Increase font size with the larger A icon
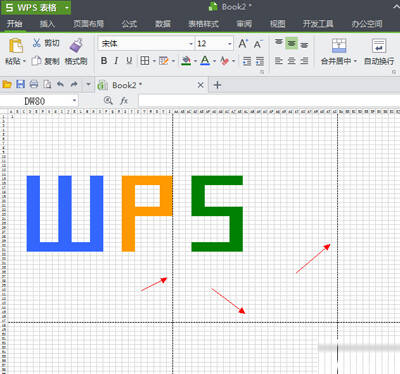Image resolution: width=400 pixels, height=374 pixels. point(243,44)
